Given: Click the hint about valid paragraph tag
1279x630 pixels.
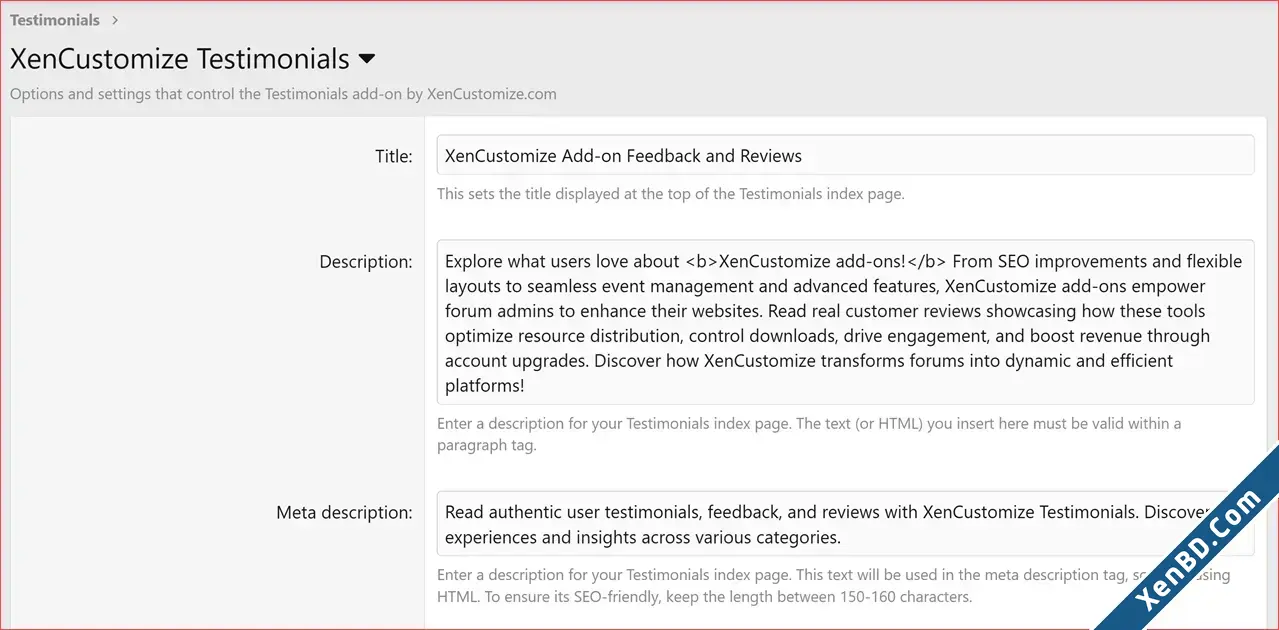Looking at the screenshot, I should (x=809, y=434).
